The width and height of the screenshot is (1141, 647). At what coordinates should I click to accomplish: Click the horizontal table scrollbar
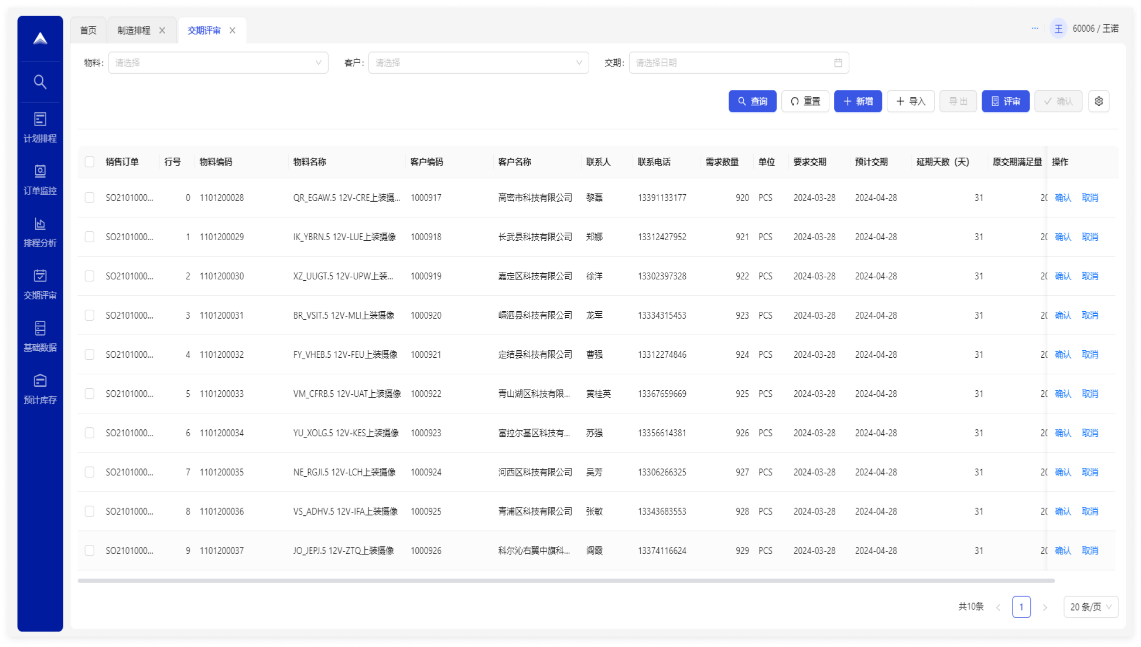pyautogui.click(x=566, y=581)
